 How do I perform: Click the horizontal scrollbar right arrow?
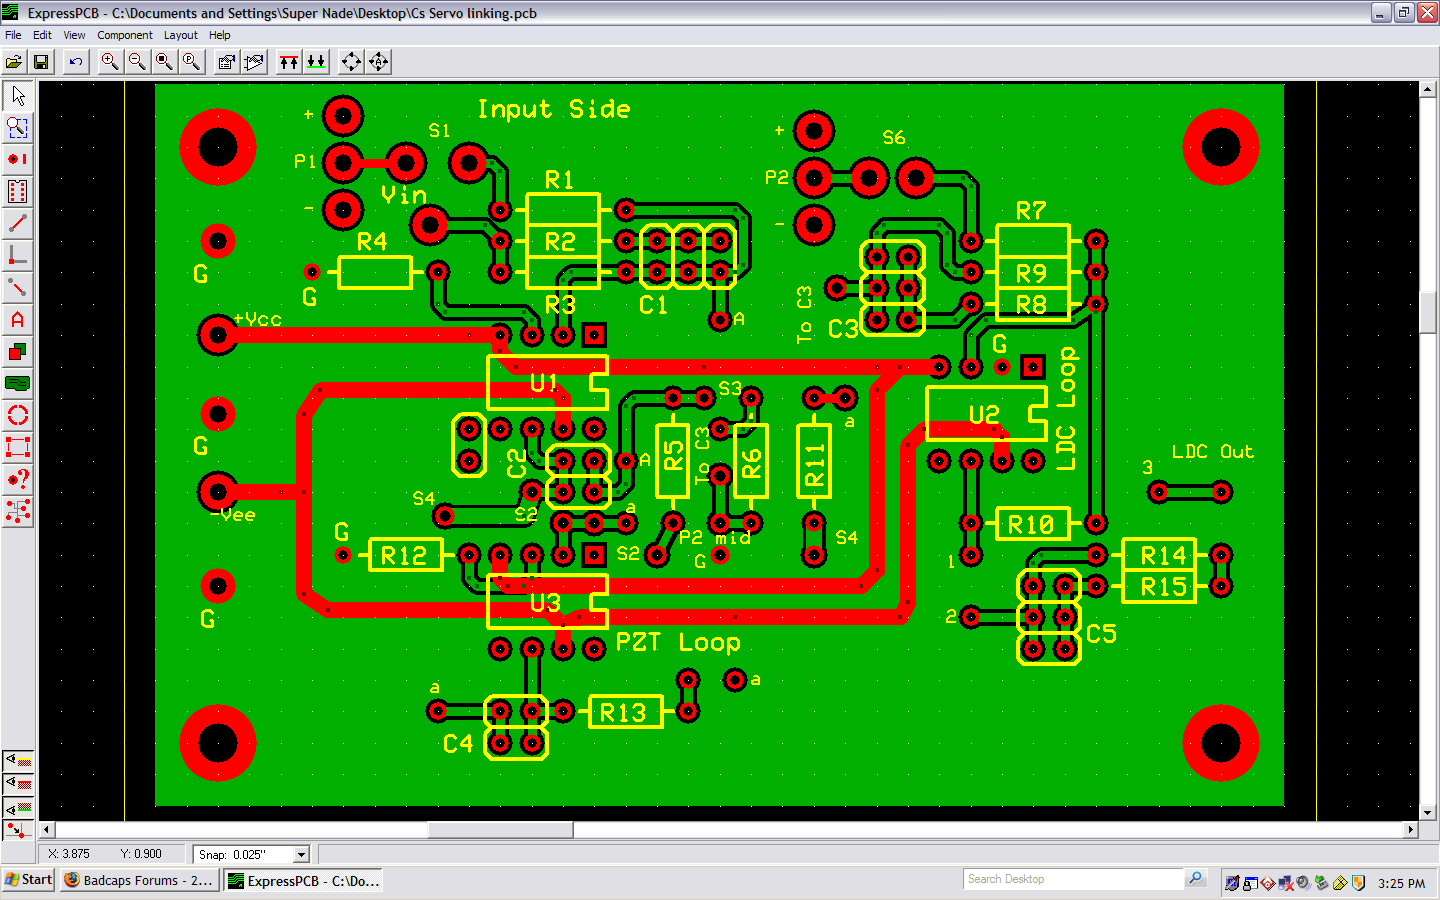(1411, 830)
